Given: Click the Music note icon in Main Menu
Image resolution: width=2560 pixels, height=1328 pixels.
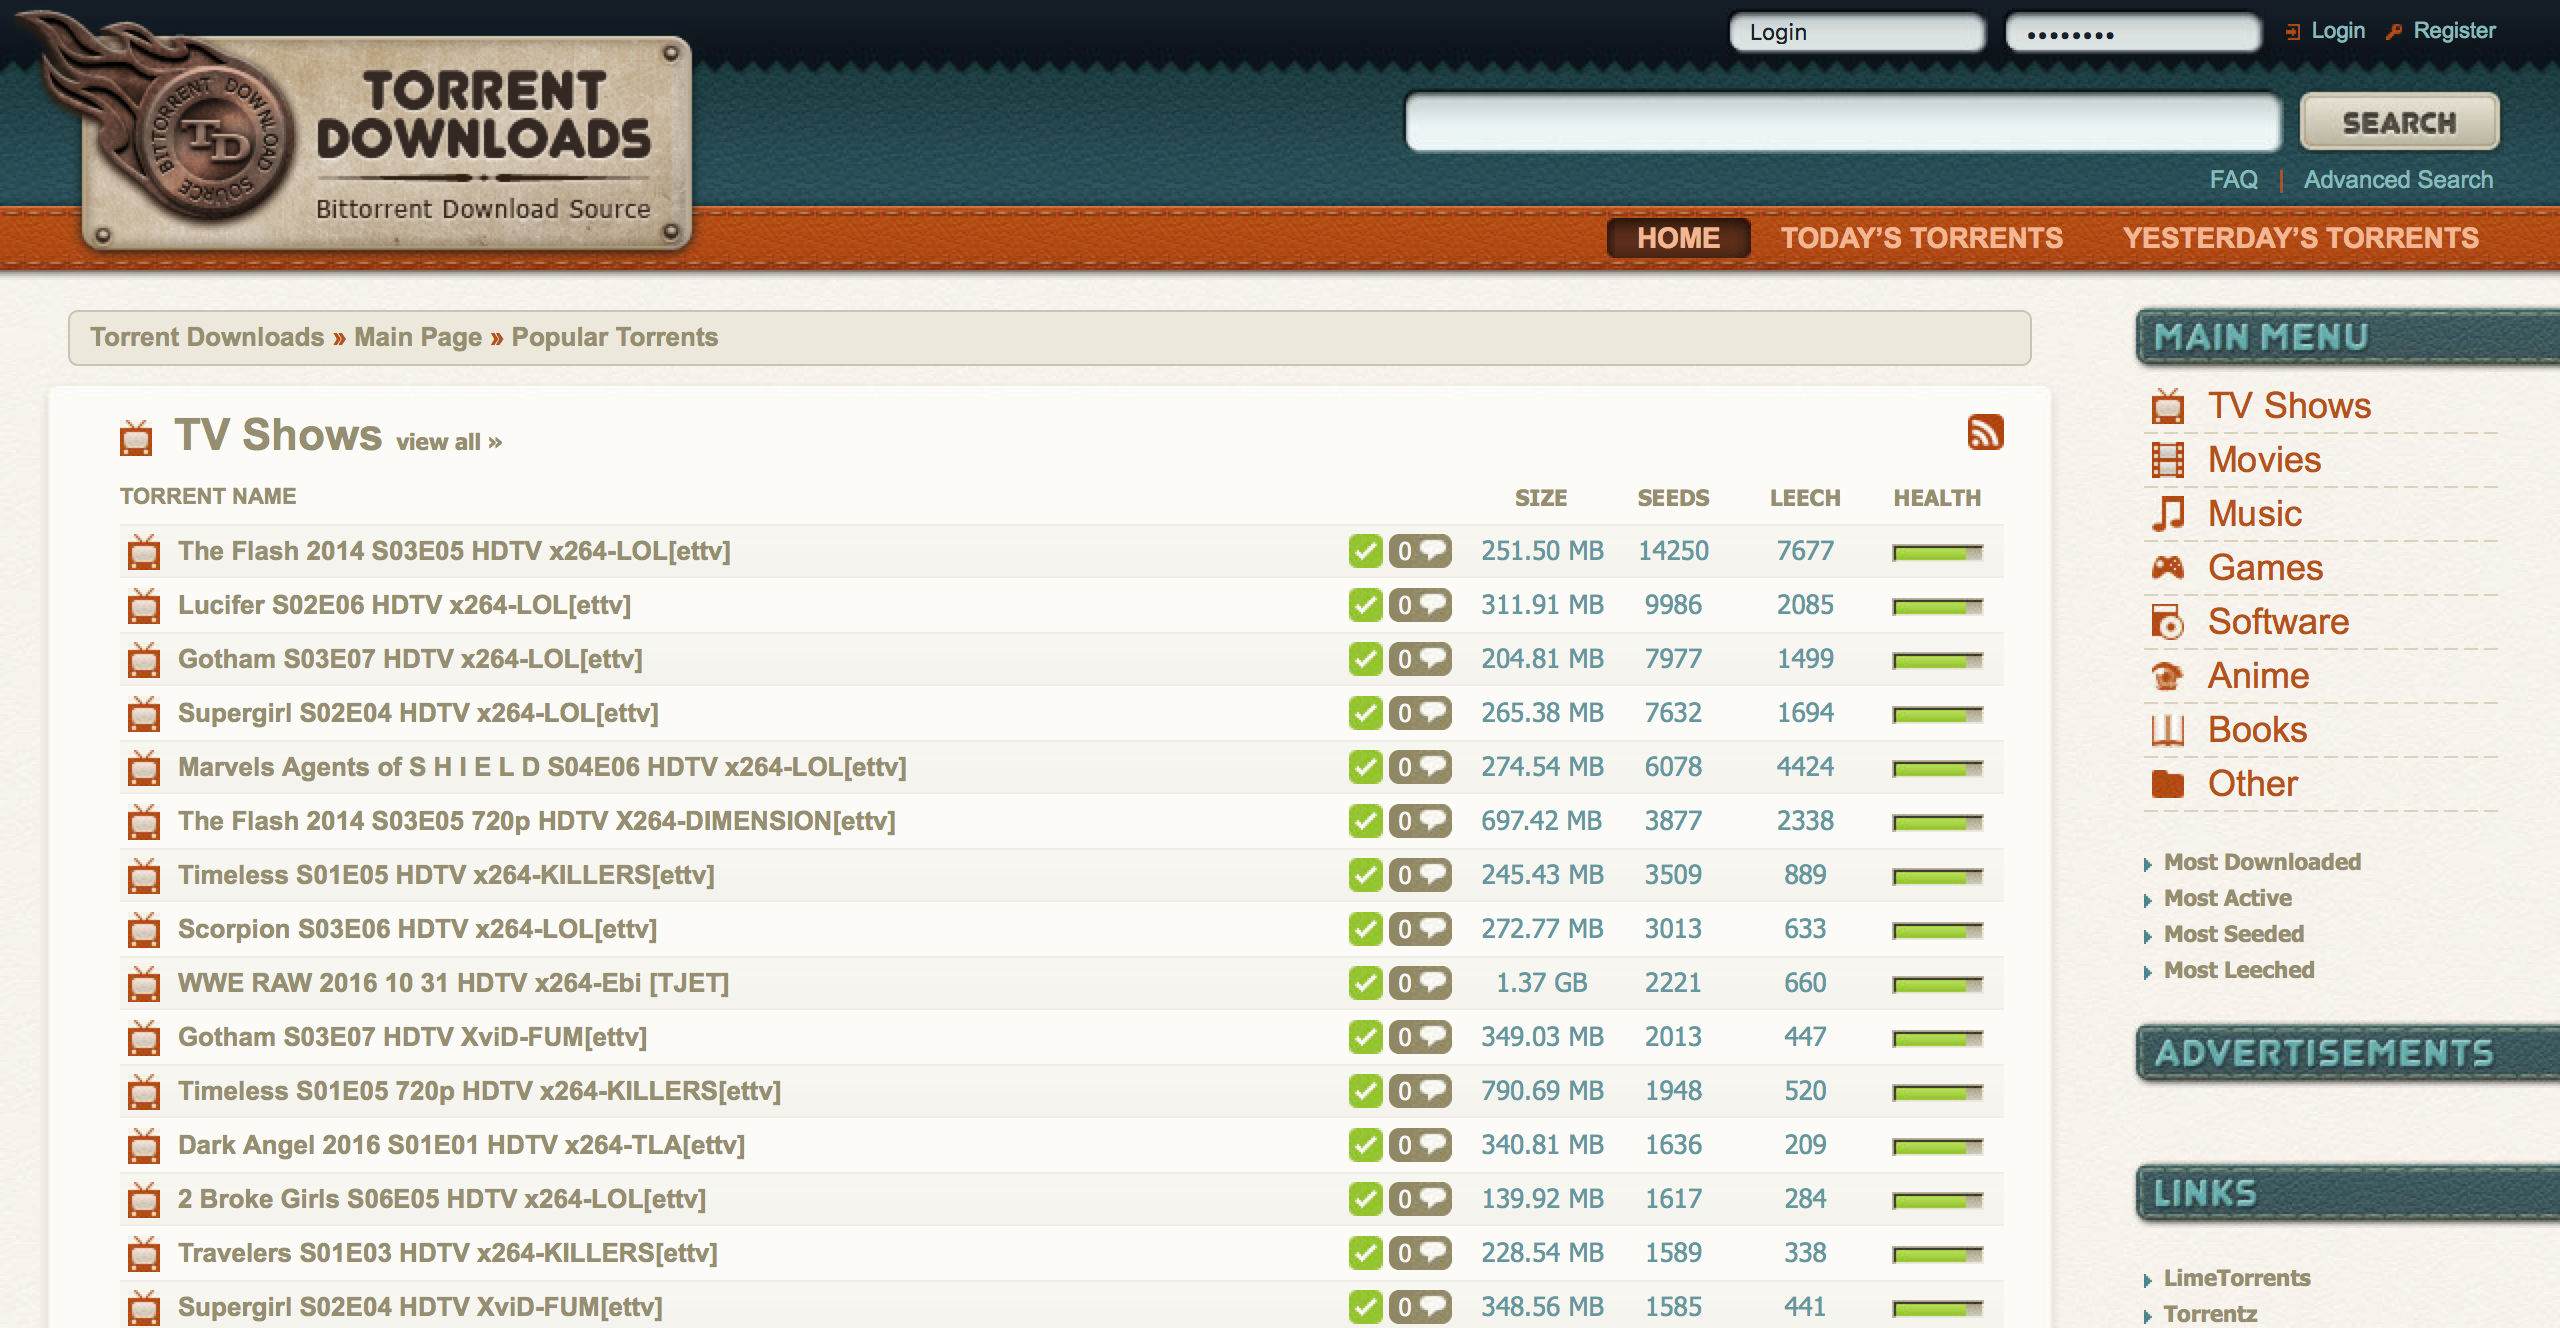Looking at the screenshot, I should [2168, 514].
